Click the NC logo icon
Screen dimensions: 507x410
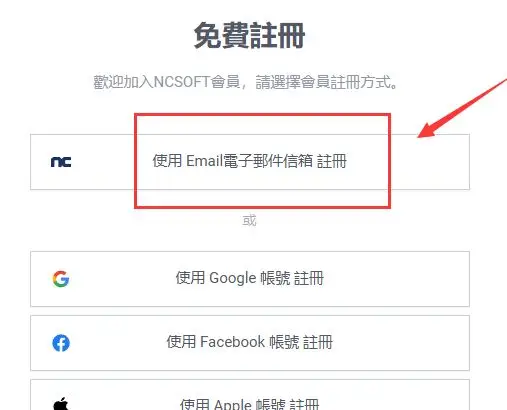[x=61, y=162]
